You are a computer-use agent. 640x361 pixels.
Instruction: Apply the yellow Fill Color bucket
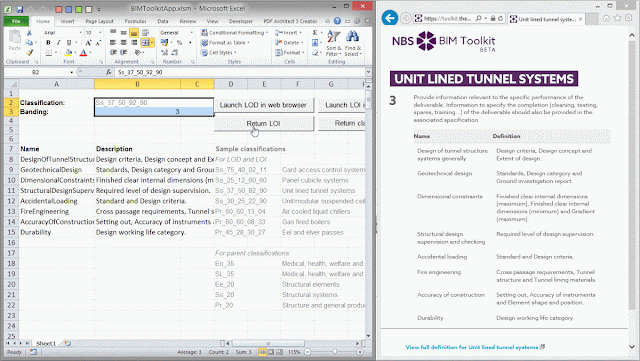pos(69,53)
